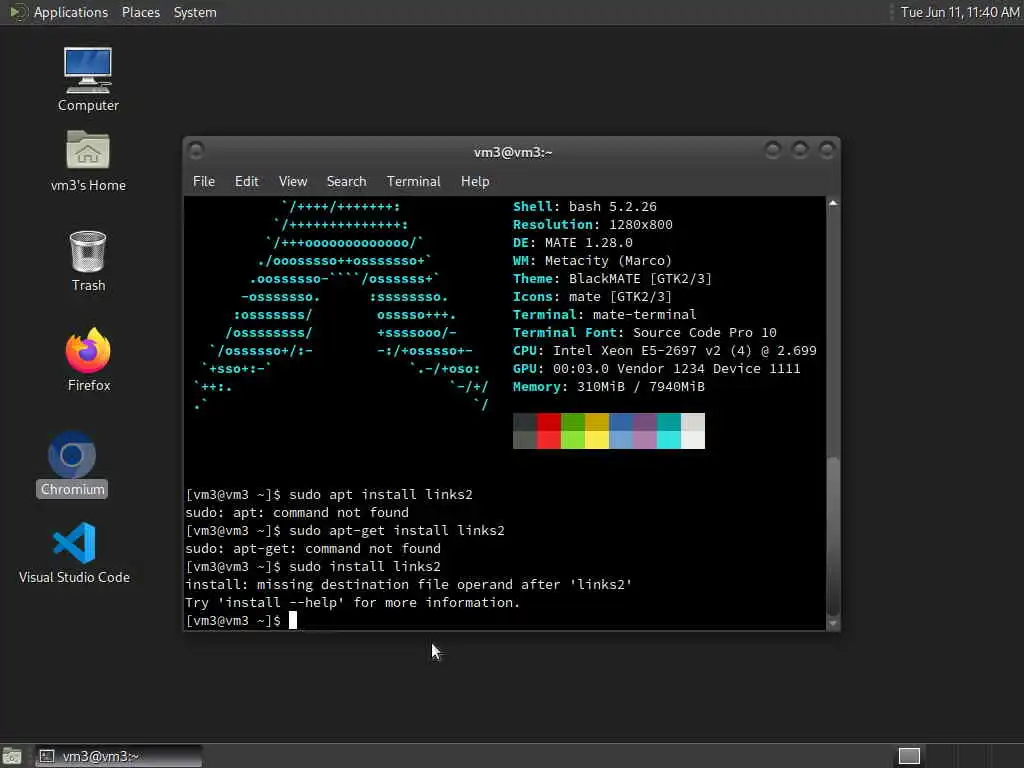
Task: Select the Trash desktop icon
Action: (88, 261)
